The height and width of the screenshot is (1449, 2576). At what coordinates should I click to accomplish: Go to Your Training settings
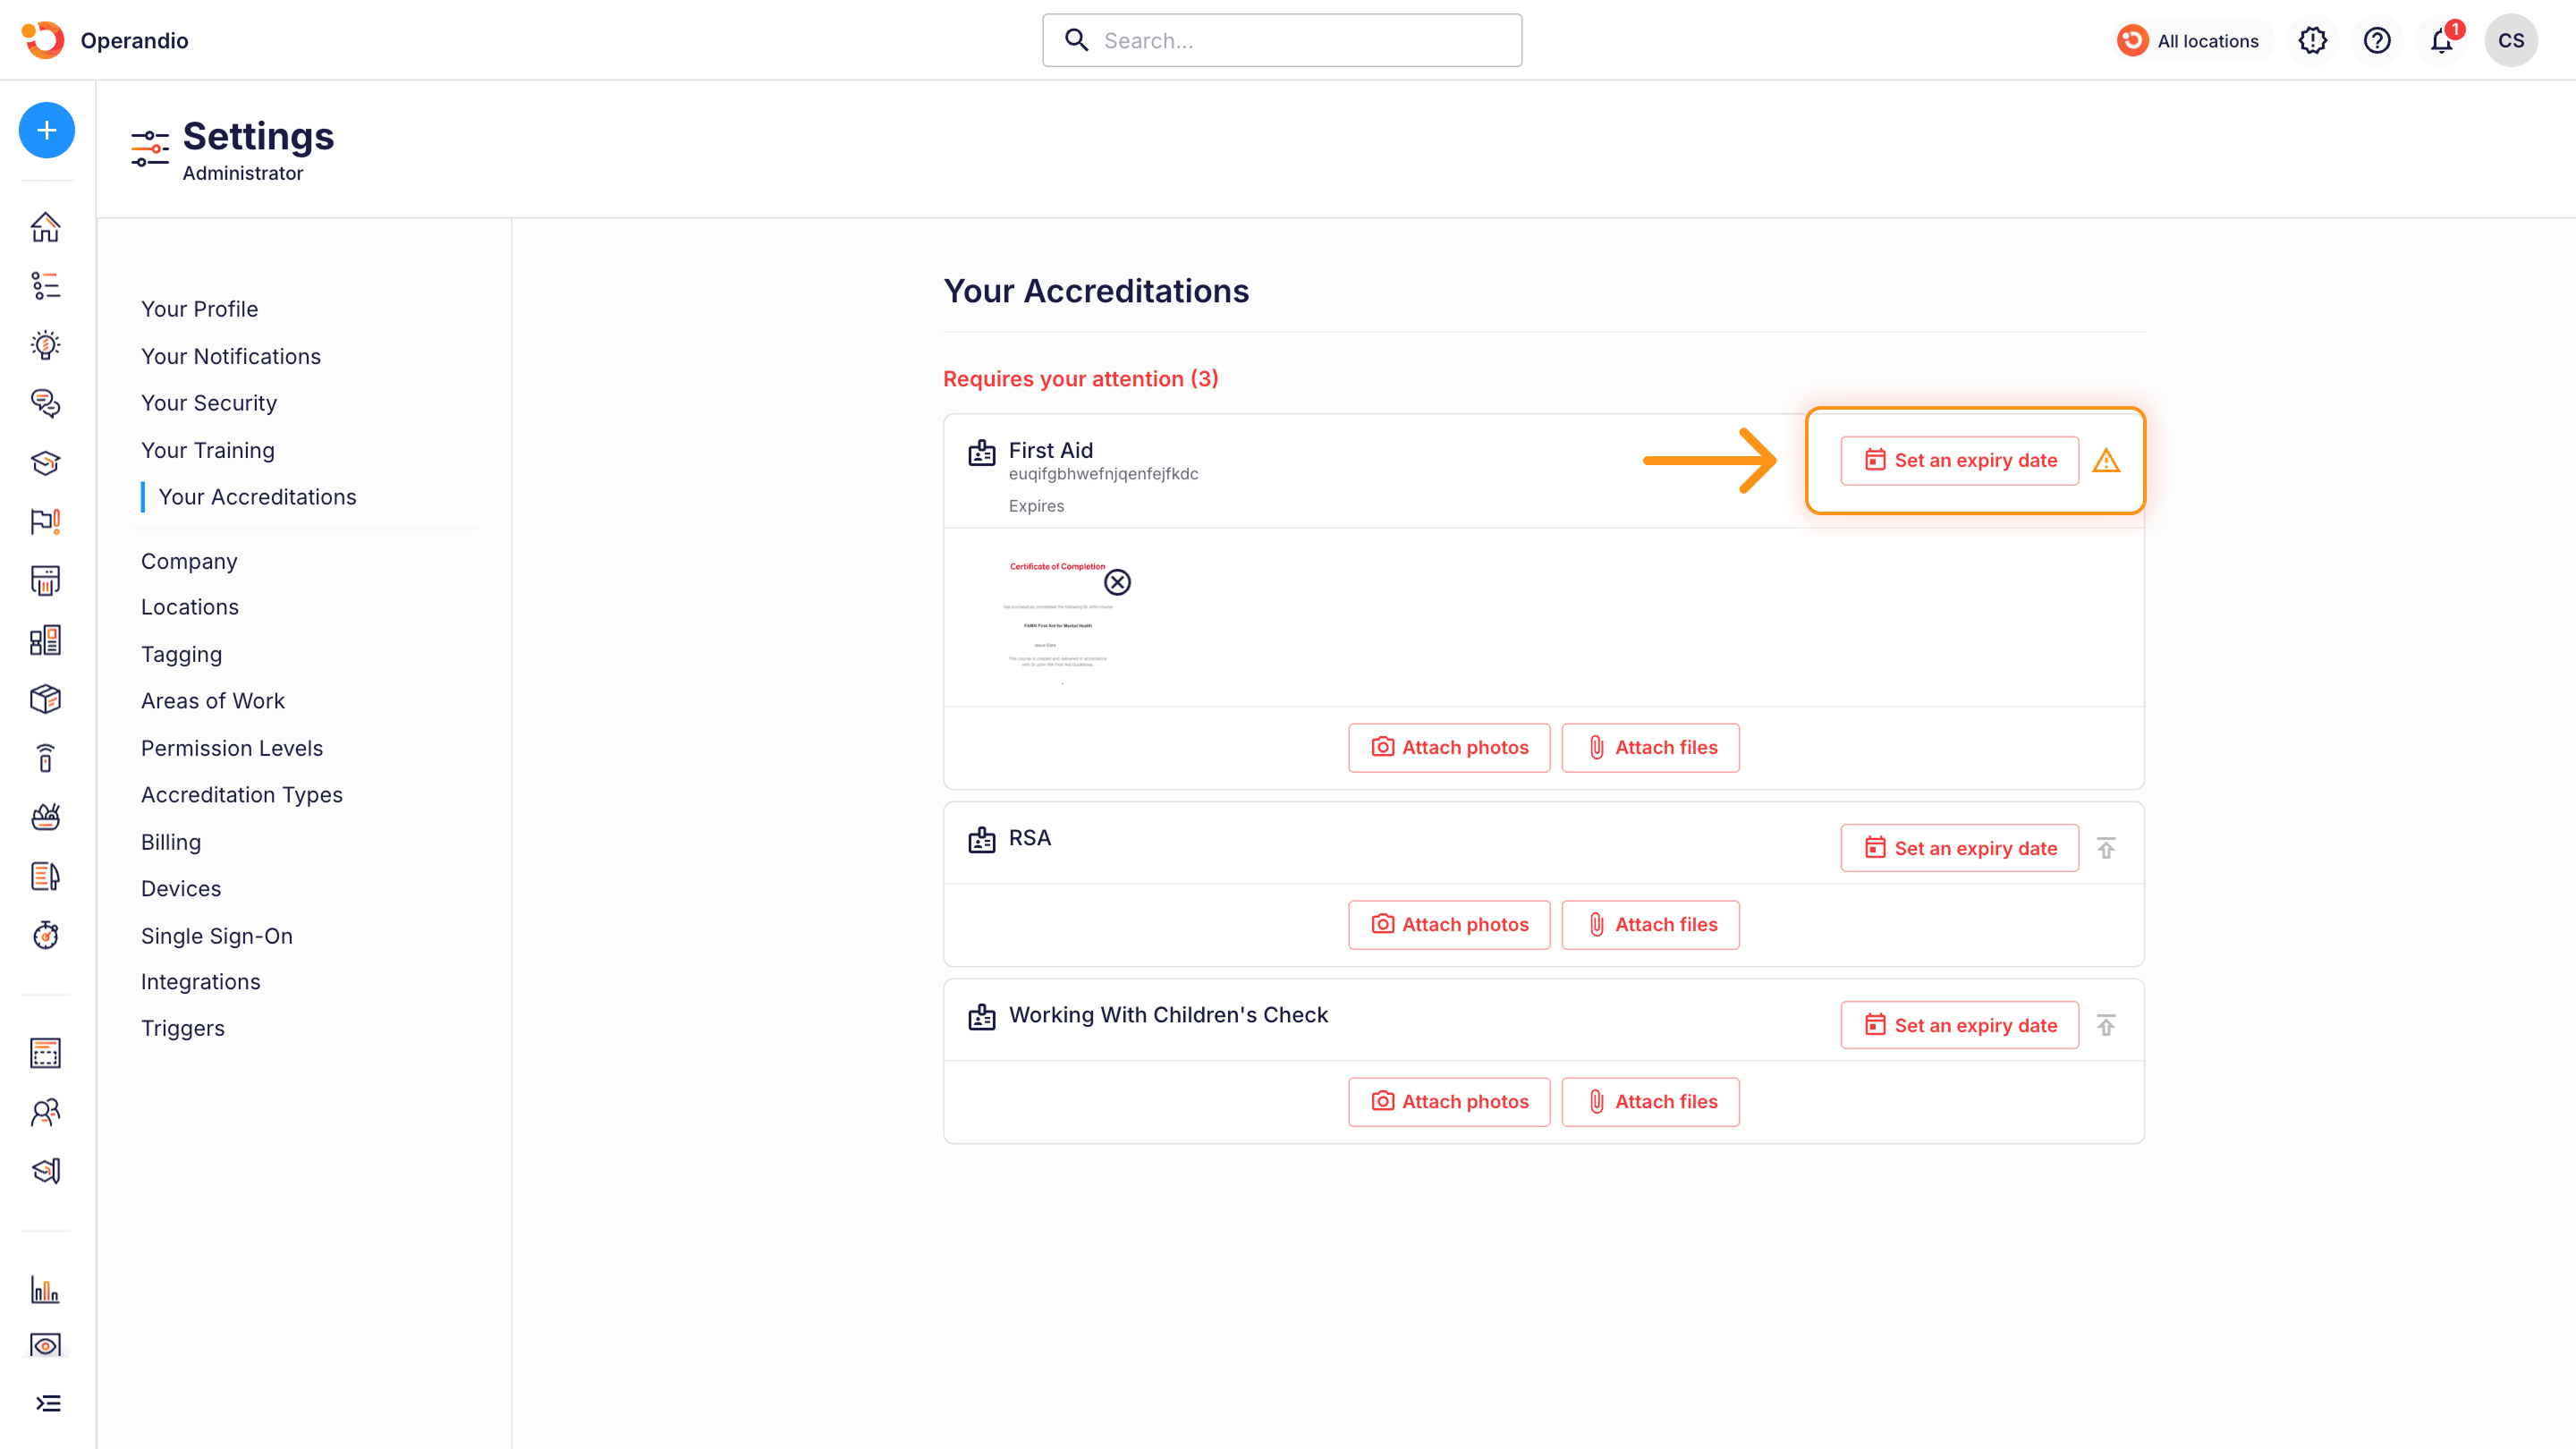click(x=207, y=450)
